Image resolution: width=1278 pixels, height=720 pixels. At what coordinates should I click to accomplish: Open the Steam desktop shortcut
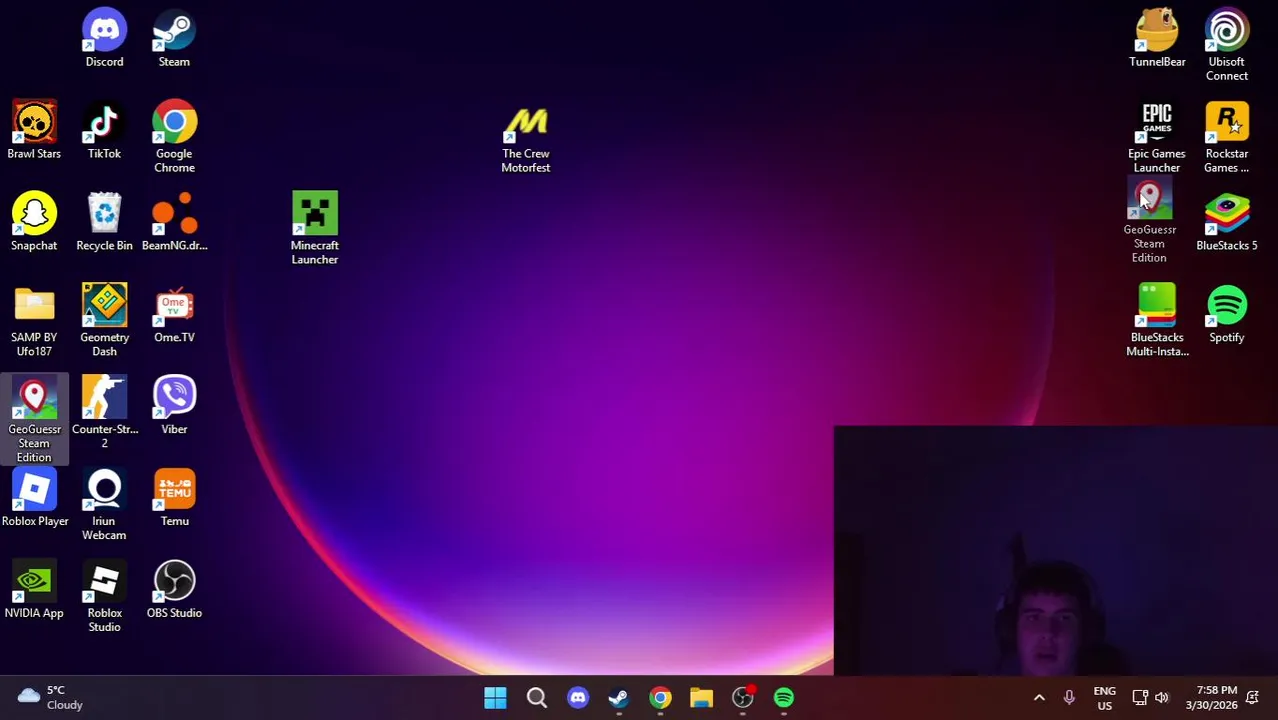click(x=174, y=38)
